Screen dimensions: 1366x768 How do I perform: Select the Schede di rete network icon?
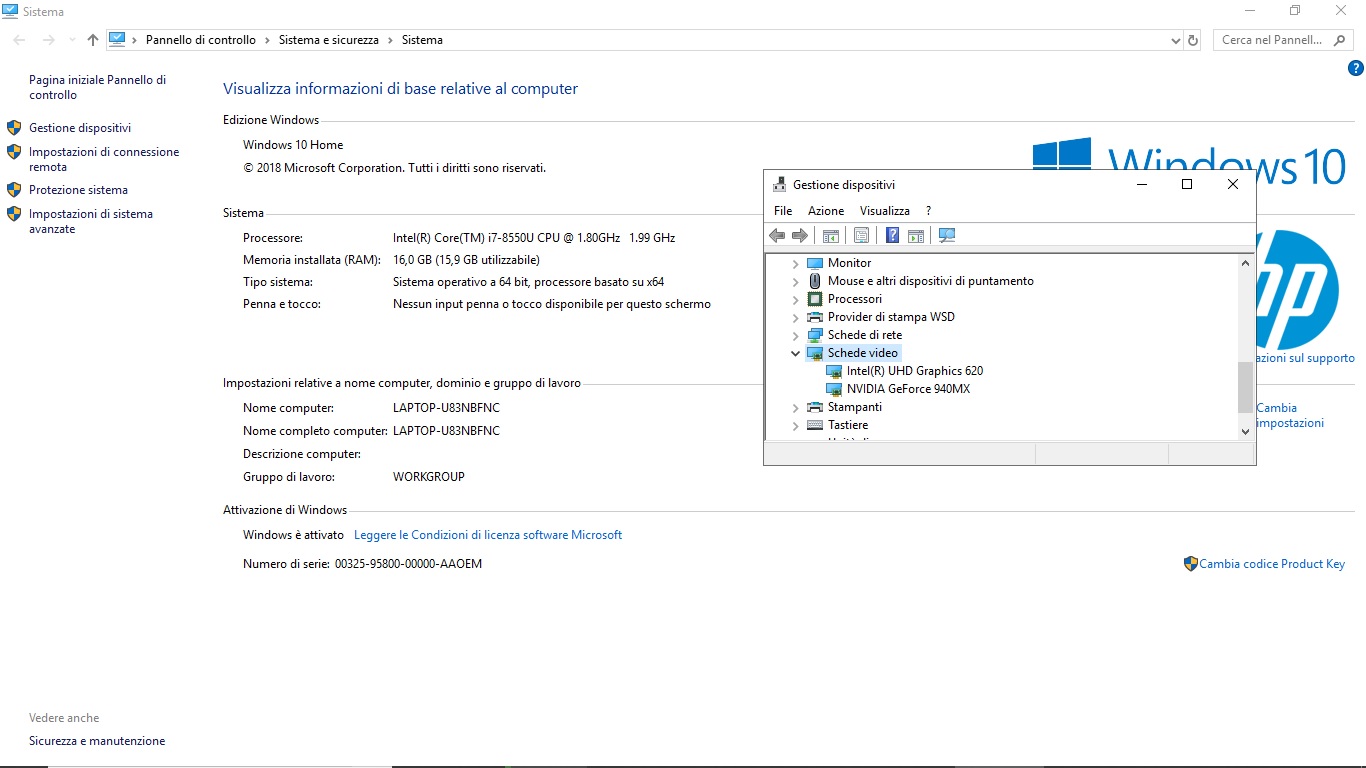(815, 335)
